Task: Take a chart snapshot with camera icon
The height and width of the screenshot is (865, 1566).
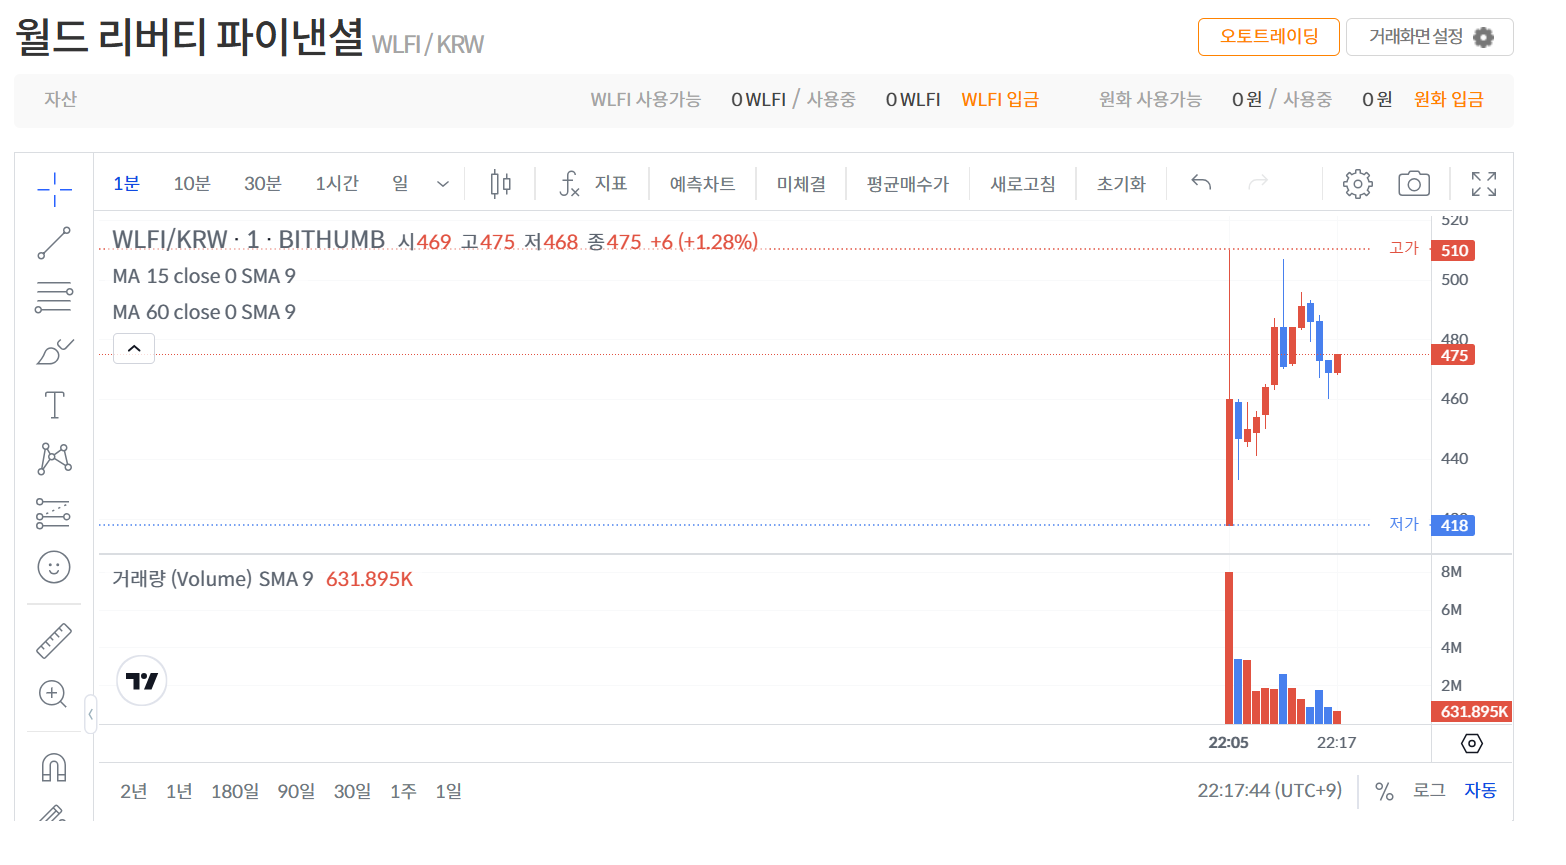Action: pyautogui.click(x=1414, y=184)
